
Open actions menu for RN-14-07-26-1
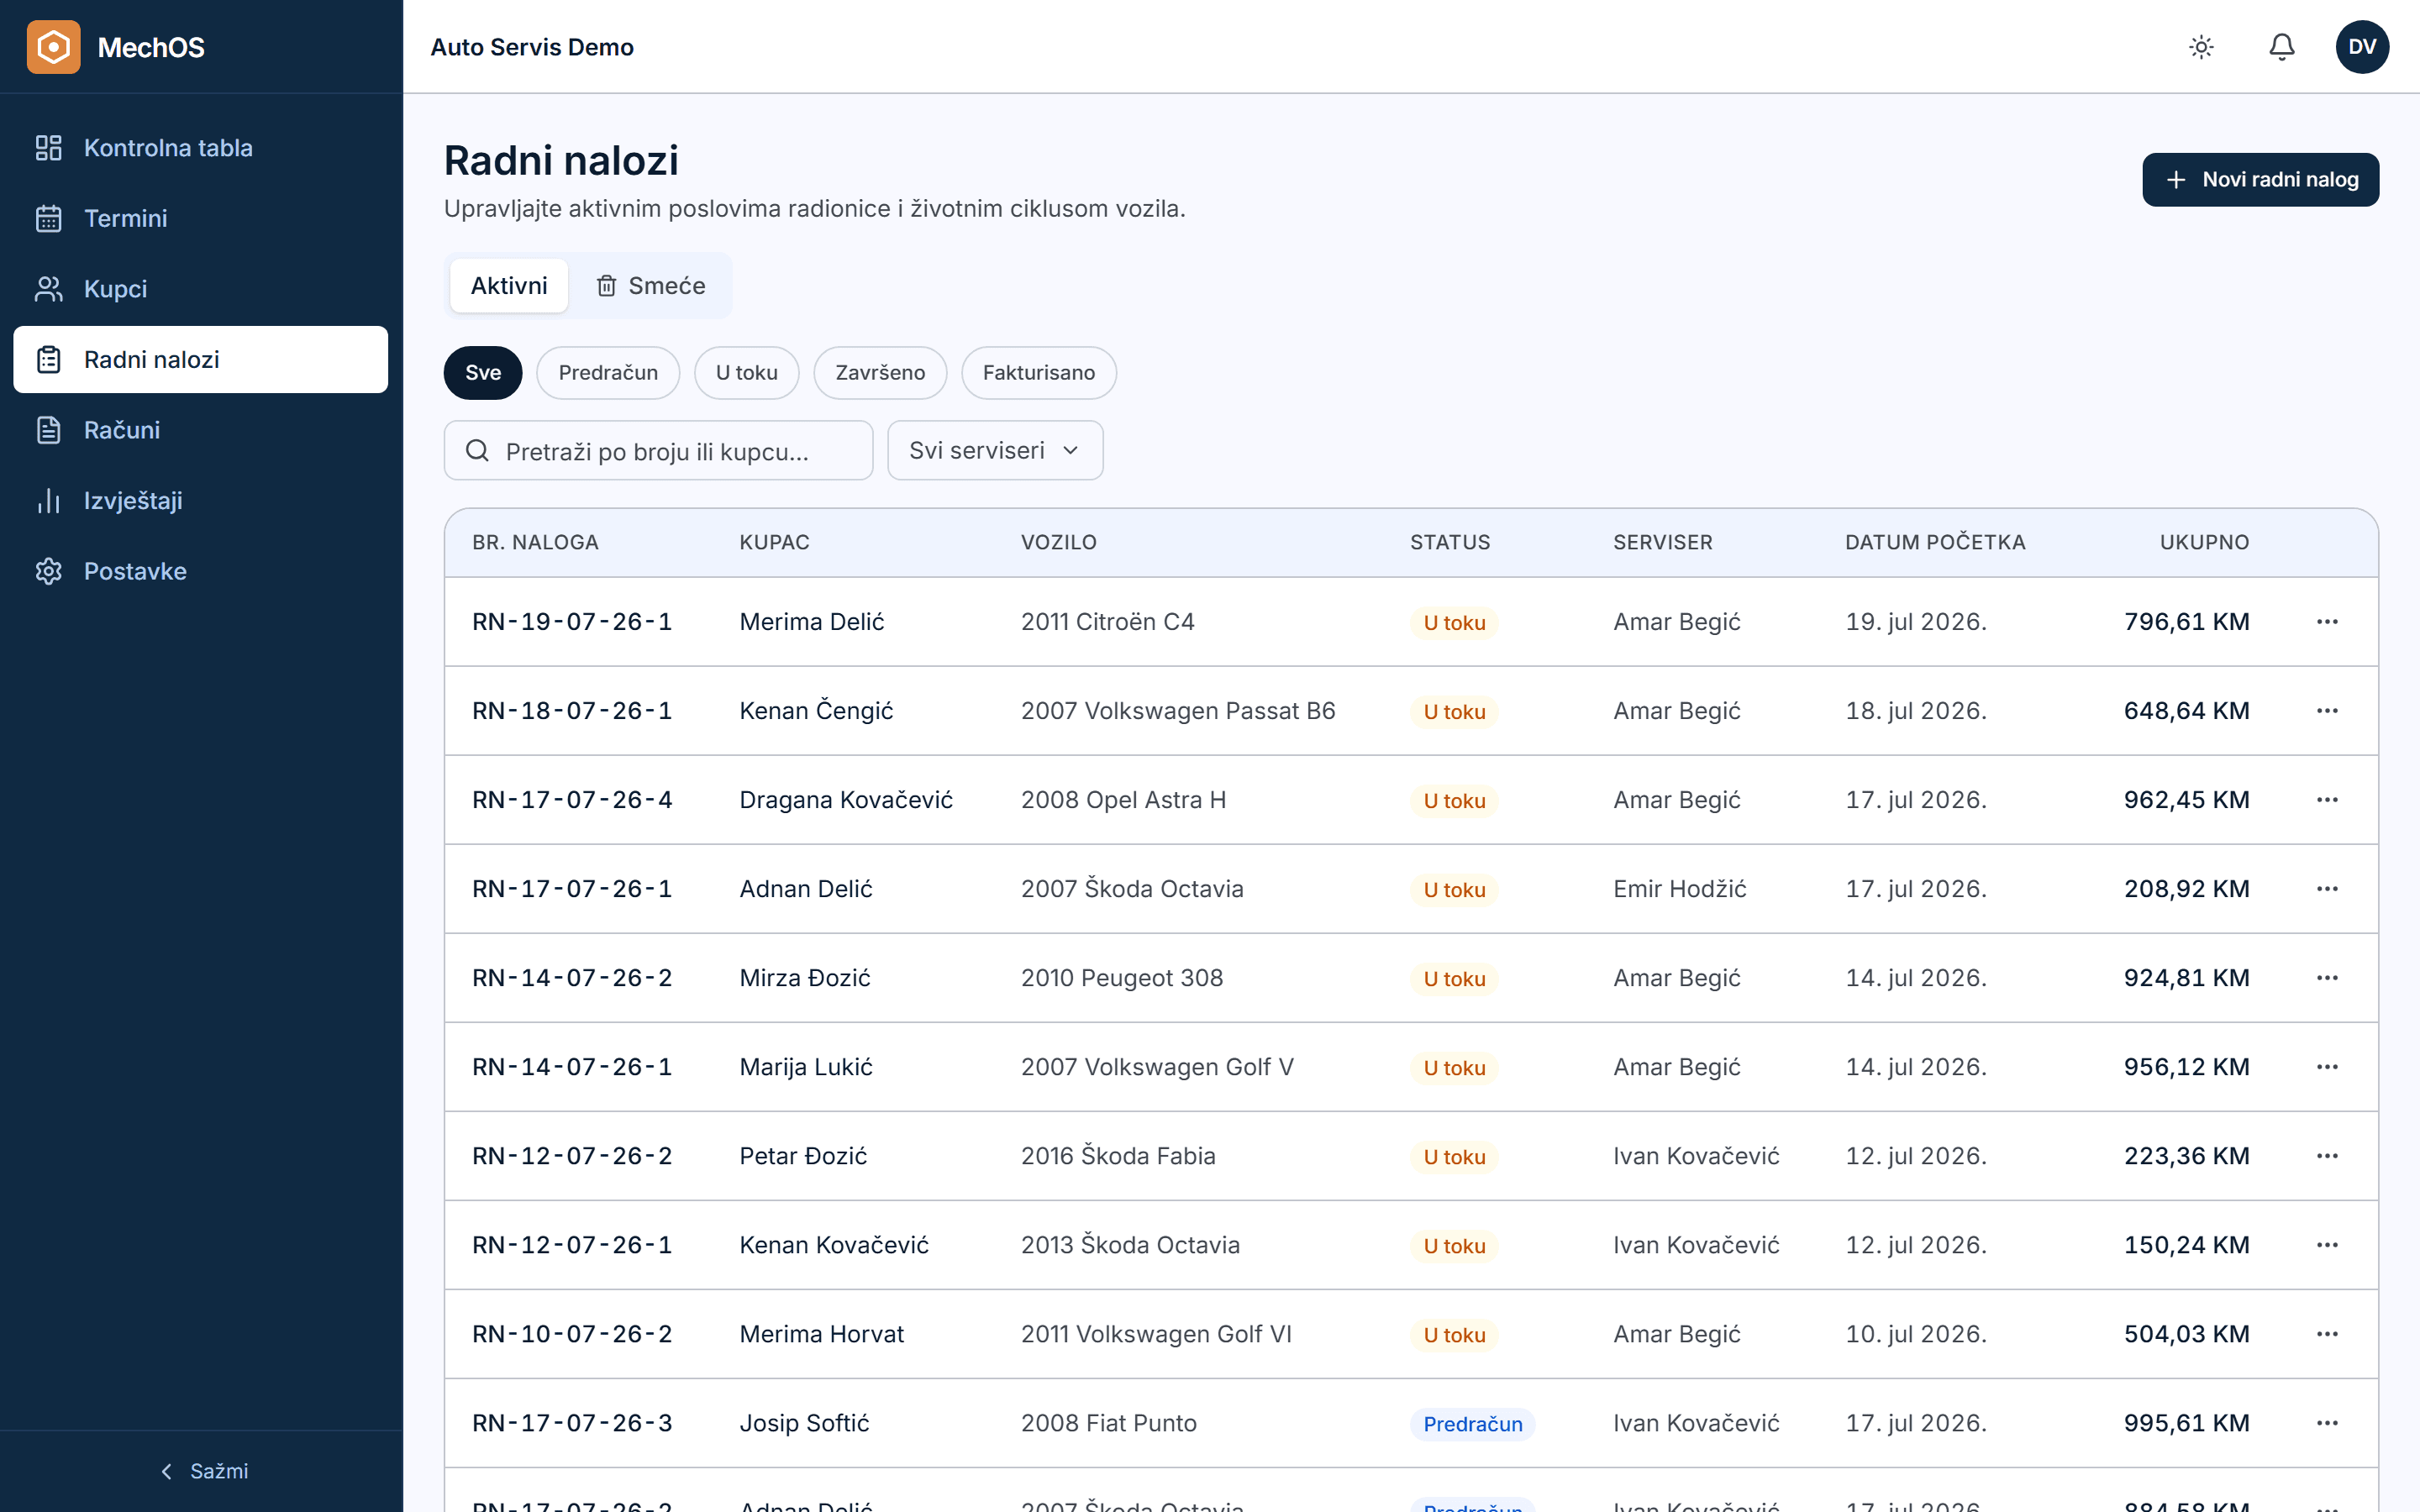[x=2327, y=1067]
